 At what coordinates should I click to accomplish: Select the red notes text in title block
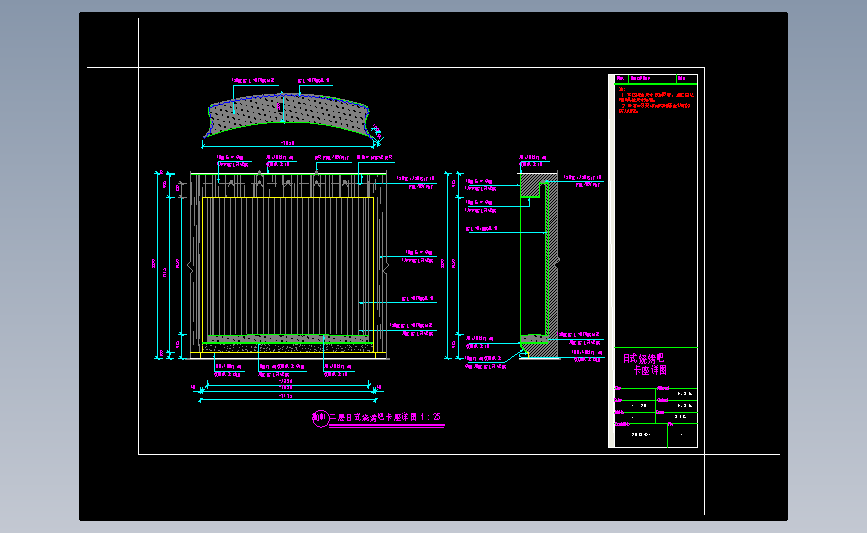(x=655, y=100)
